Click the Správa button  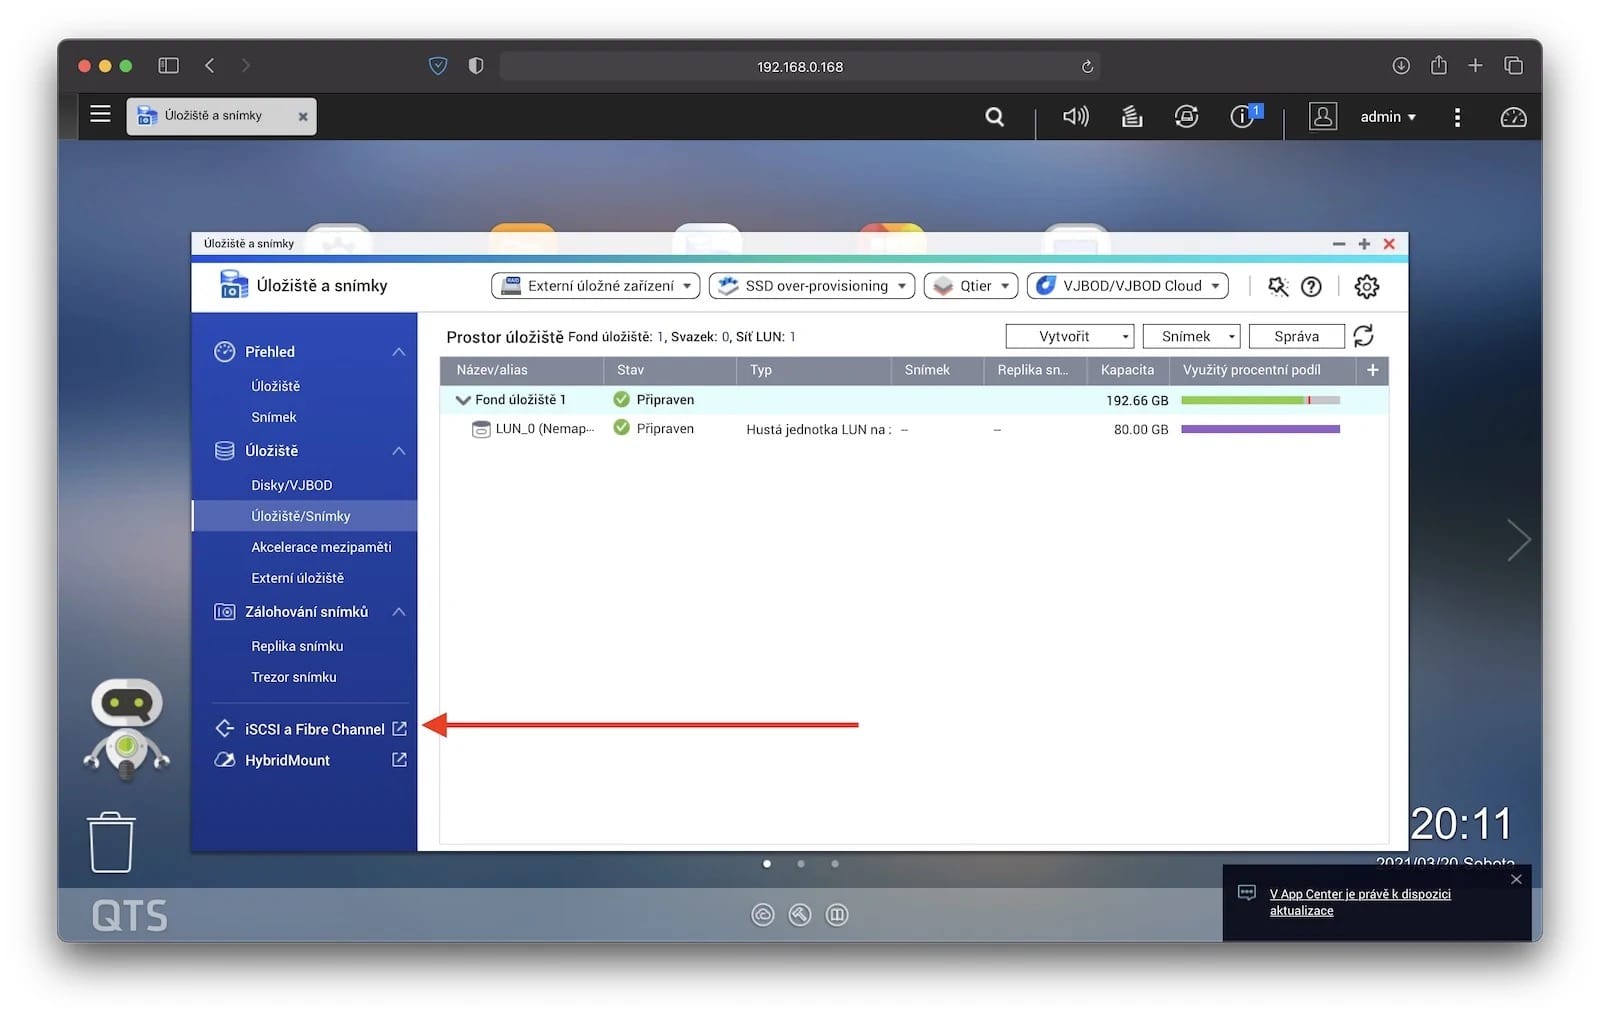pos(1296,337)
